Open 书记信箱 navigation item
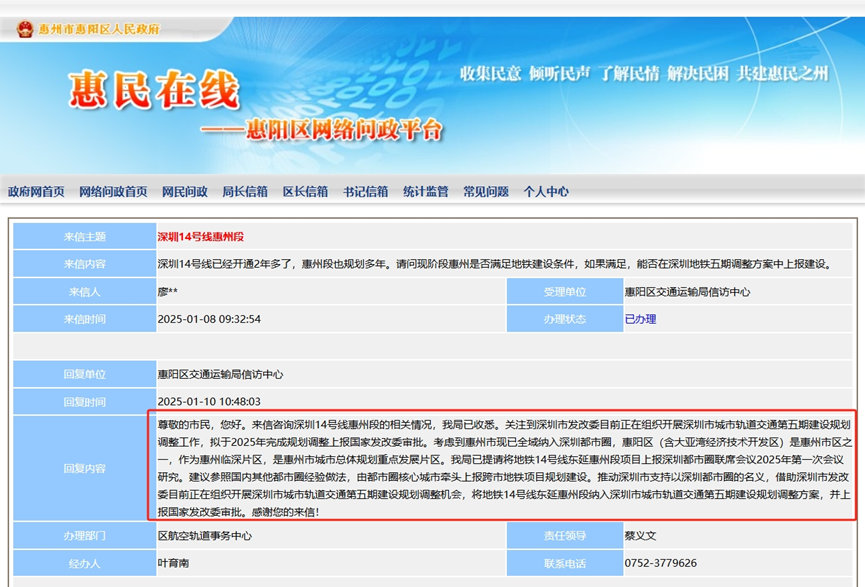 pyautogui.click(x=365, y=191)
